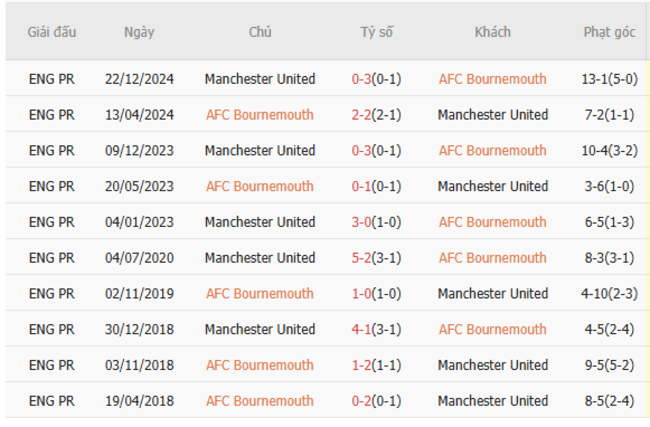Click the 2-2(2-1) score on 13/04/2024
The height and width of the screenshot is (427, 650).
tap(377, 115)
